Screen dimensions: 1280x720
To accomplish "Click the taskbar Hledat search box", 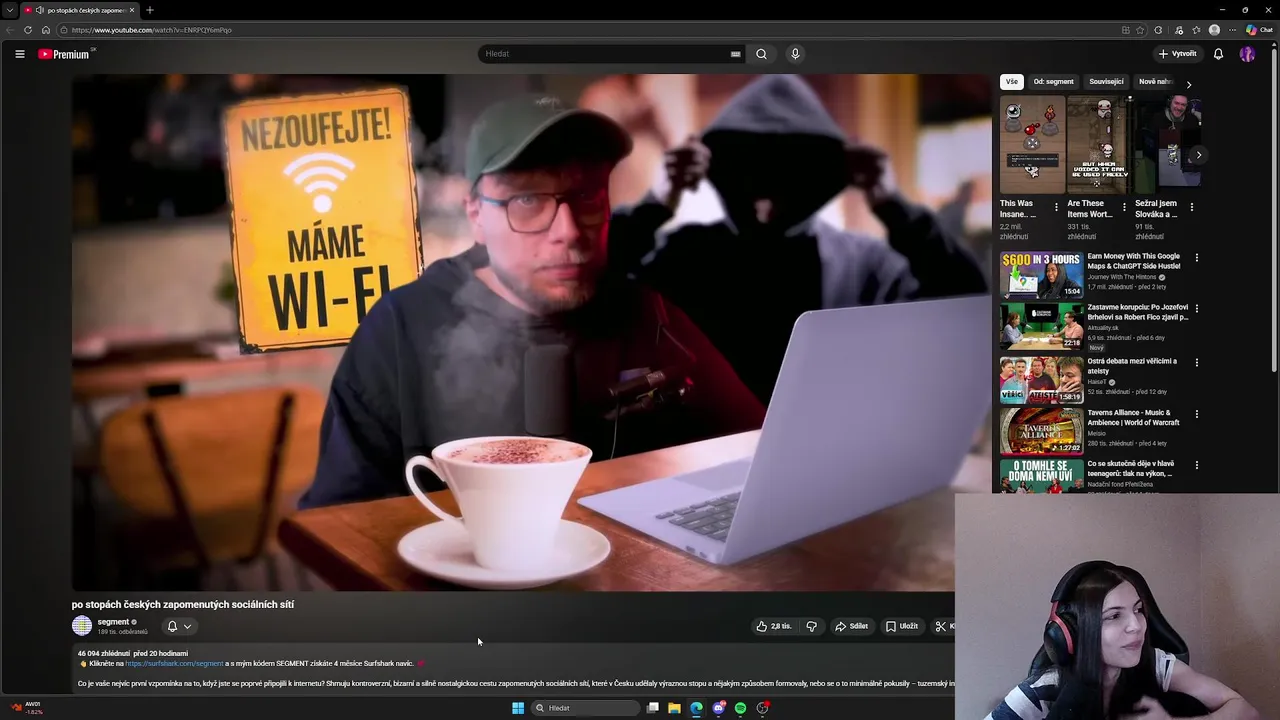I will (x=584, y=708).
